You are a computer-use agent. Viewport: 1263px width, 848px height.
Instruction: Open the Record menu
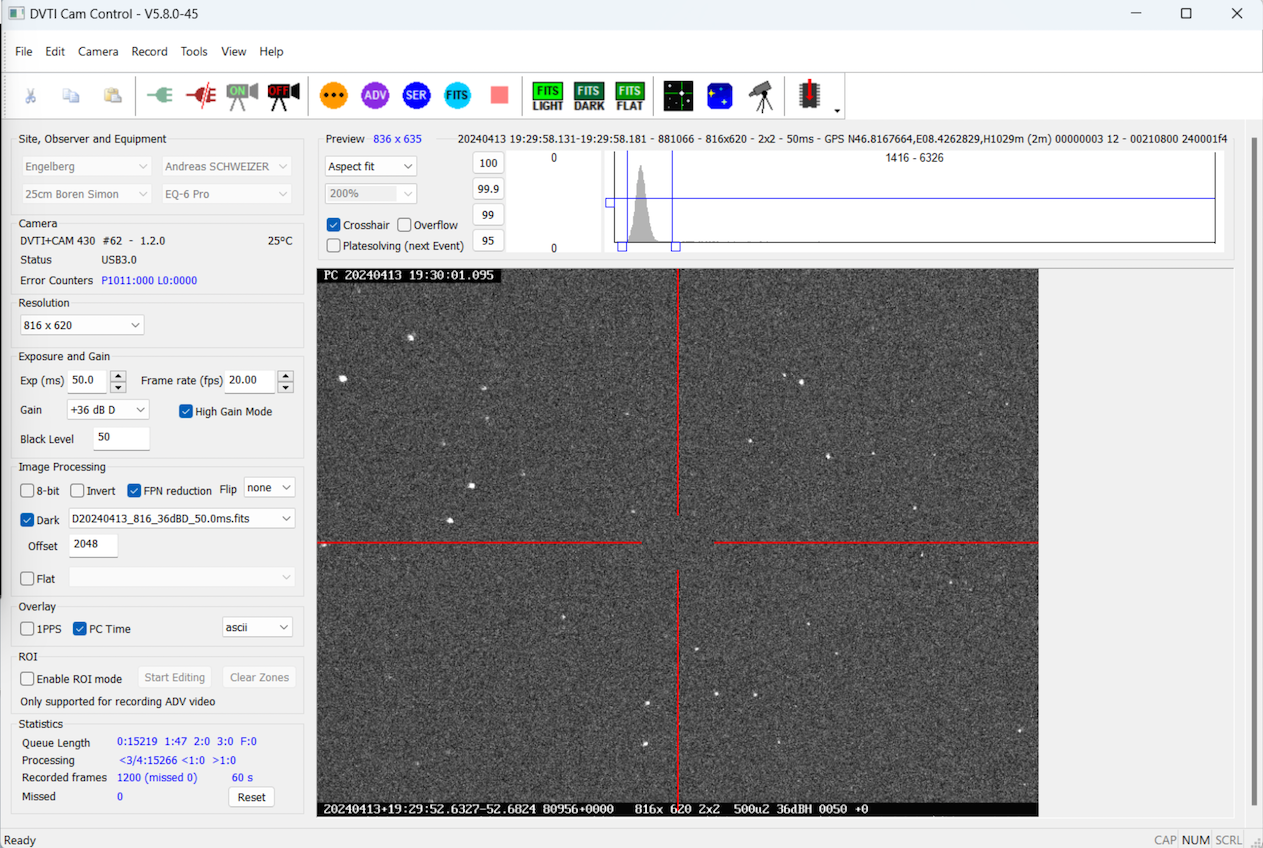[x=149, y=51]
